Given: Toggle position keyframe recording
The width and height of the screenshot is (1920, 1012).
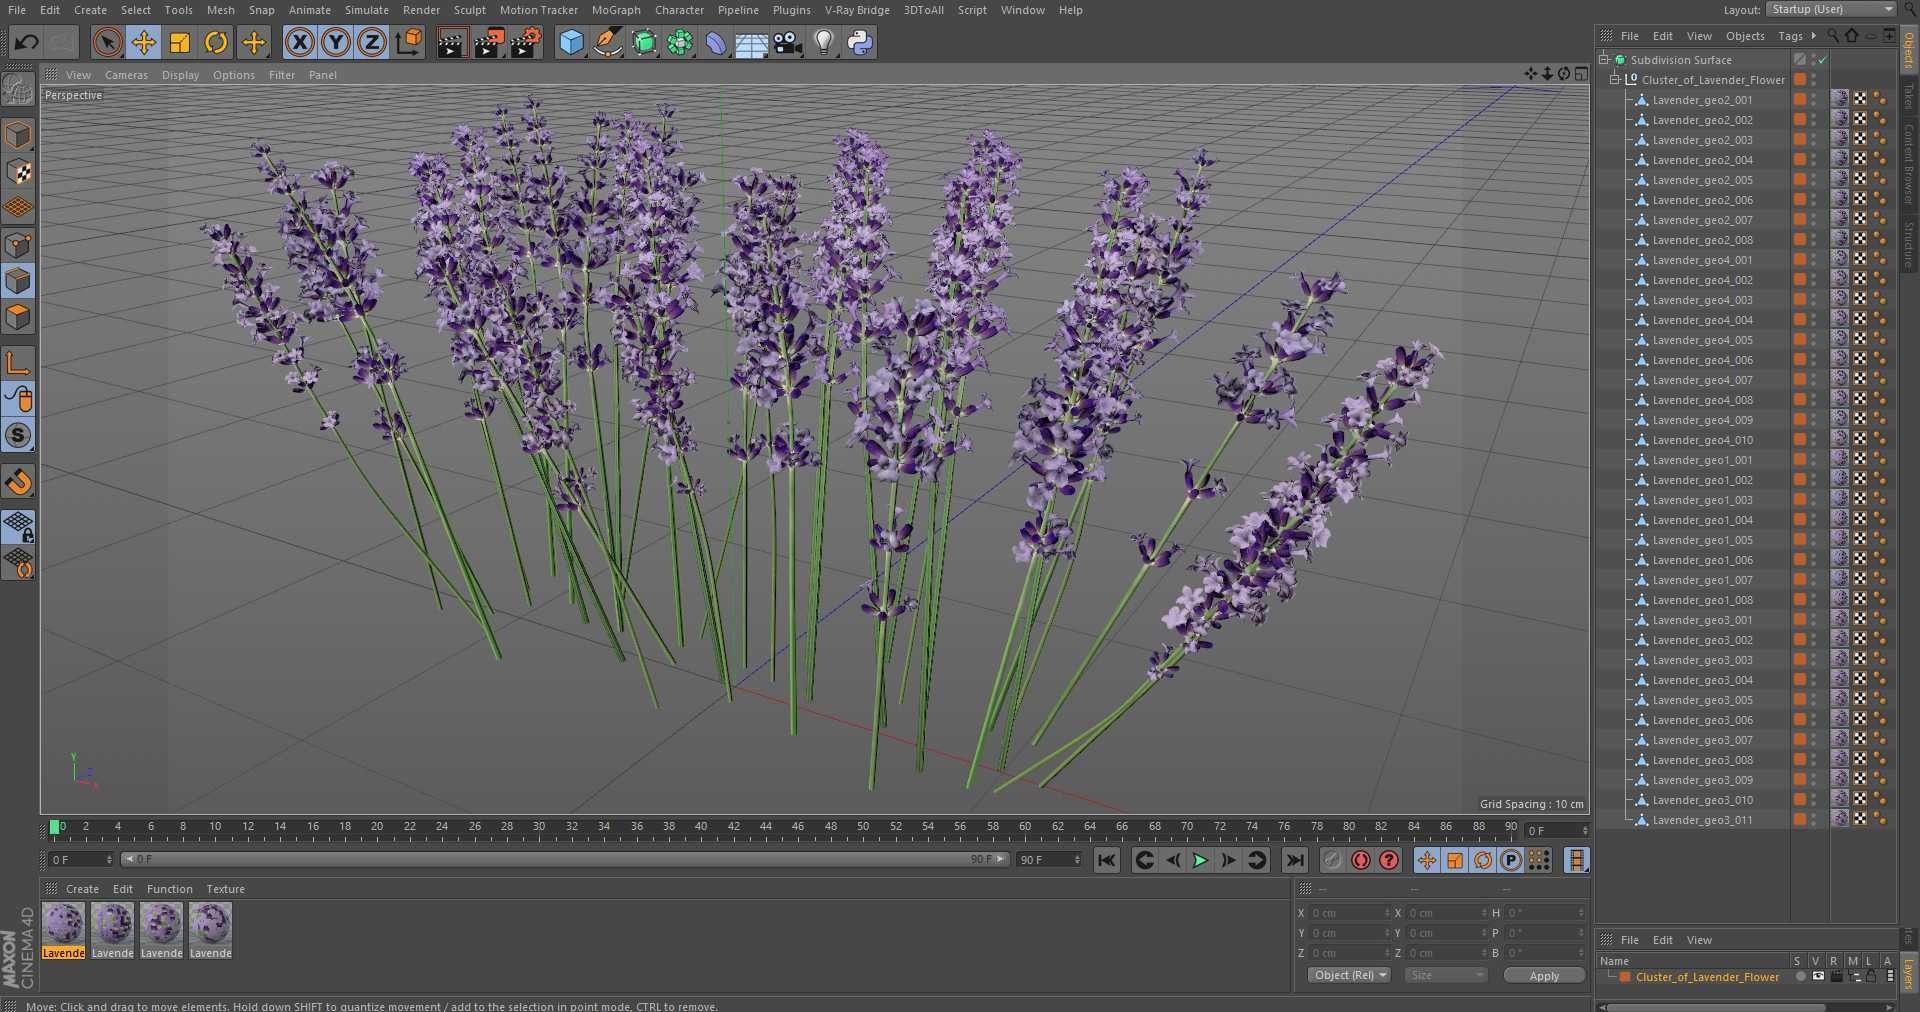Looking at the screenshot, I should click(1427, 860).
